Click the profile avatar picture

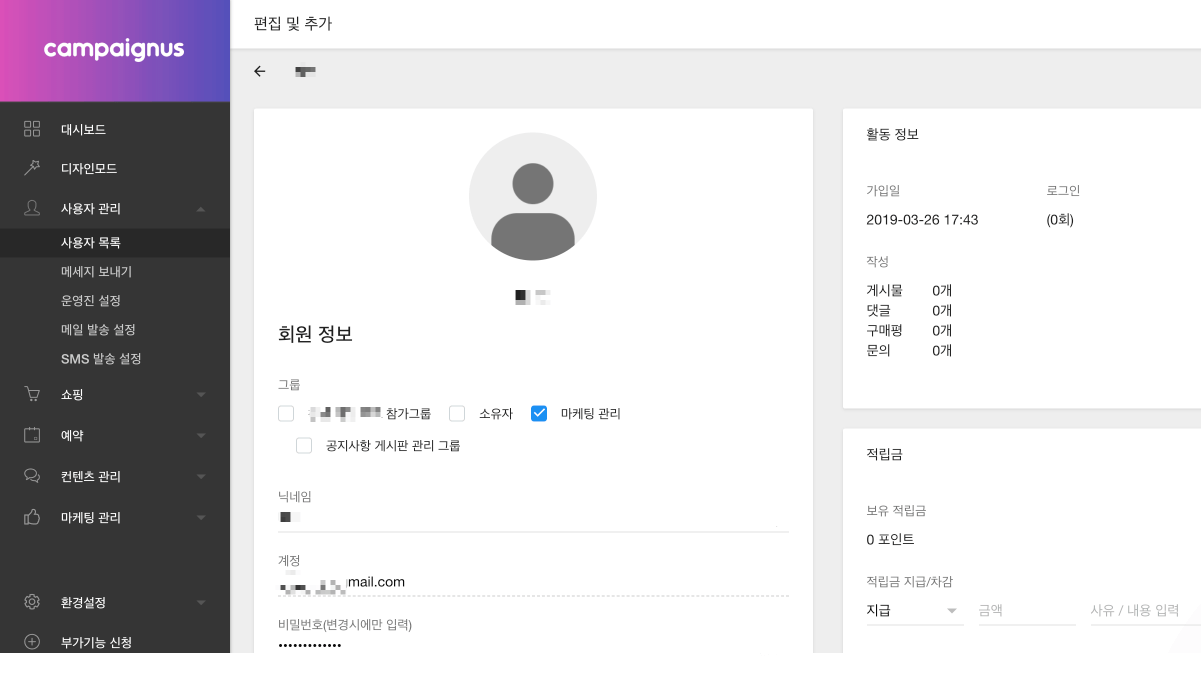pos(533,196)
